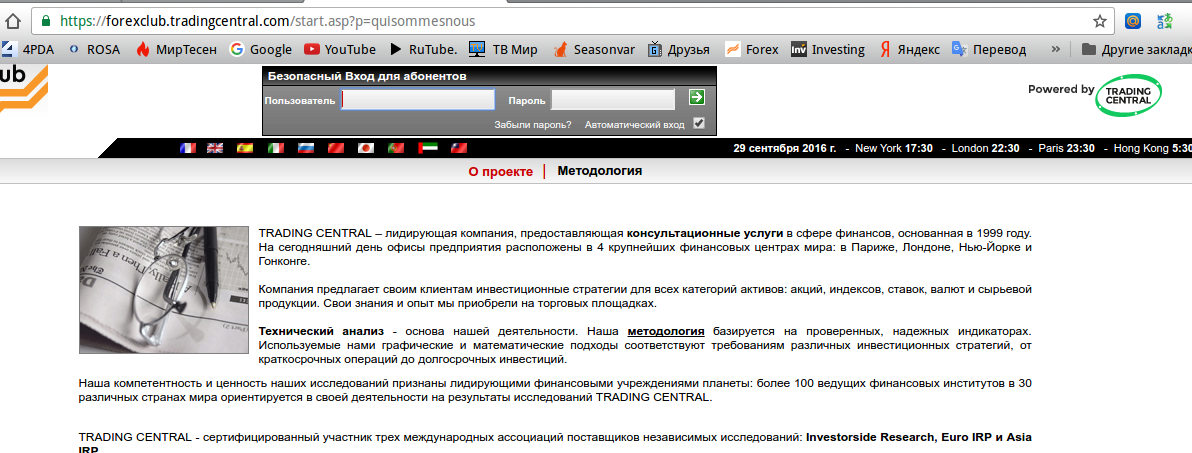This screenshot has width=1192, height=453.
Task: Select the Taiwan flag language
Action: click(458, 148)
